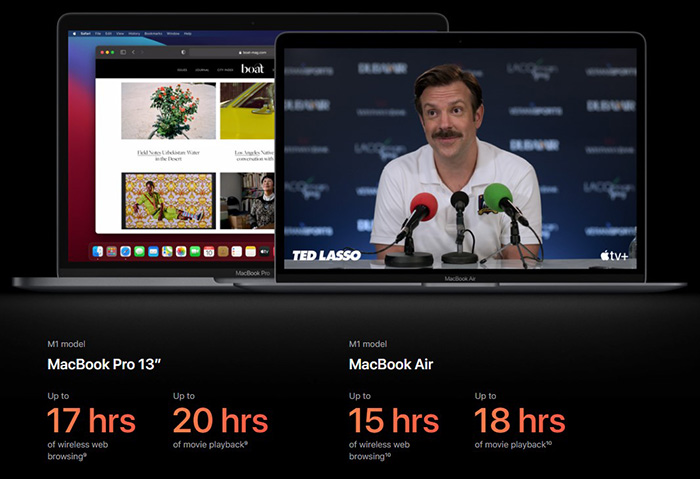Open Finder from the Dock

pos(97,251)
